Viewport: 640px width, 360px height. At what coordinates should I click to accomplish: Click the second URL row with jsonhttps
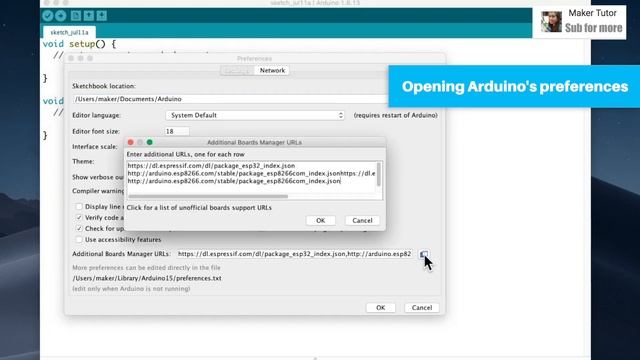251,173
